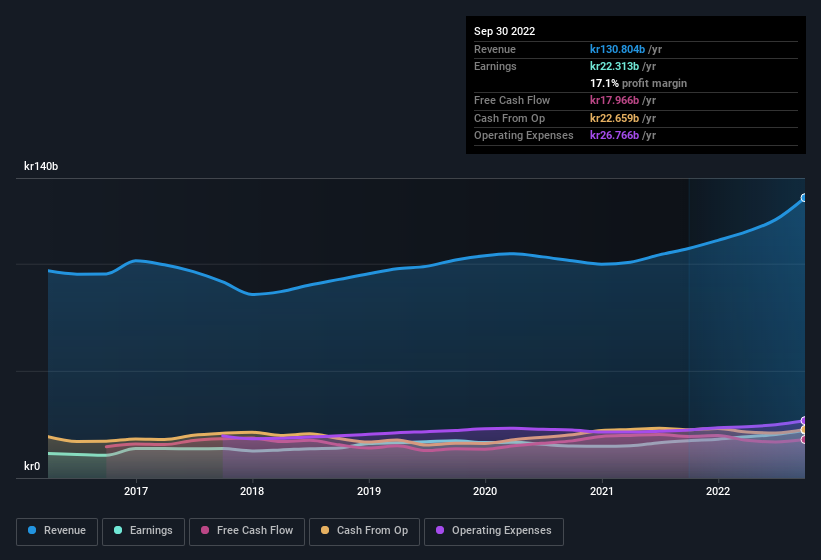Click the 2021 x-axis label
The image size is (821, 560).
(x=602, y=491)
